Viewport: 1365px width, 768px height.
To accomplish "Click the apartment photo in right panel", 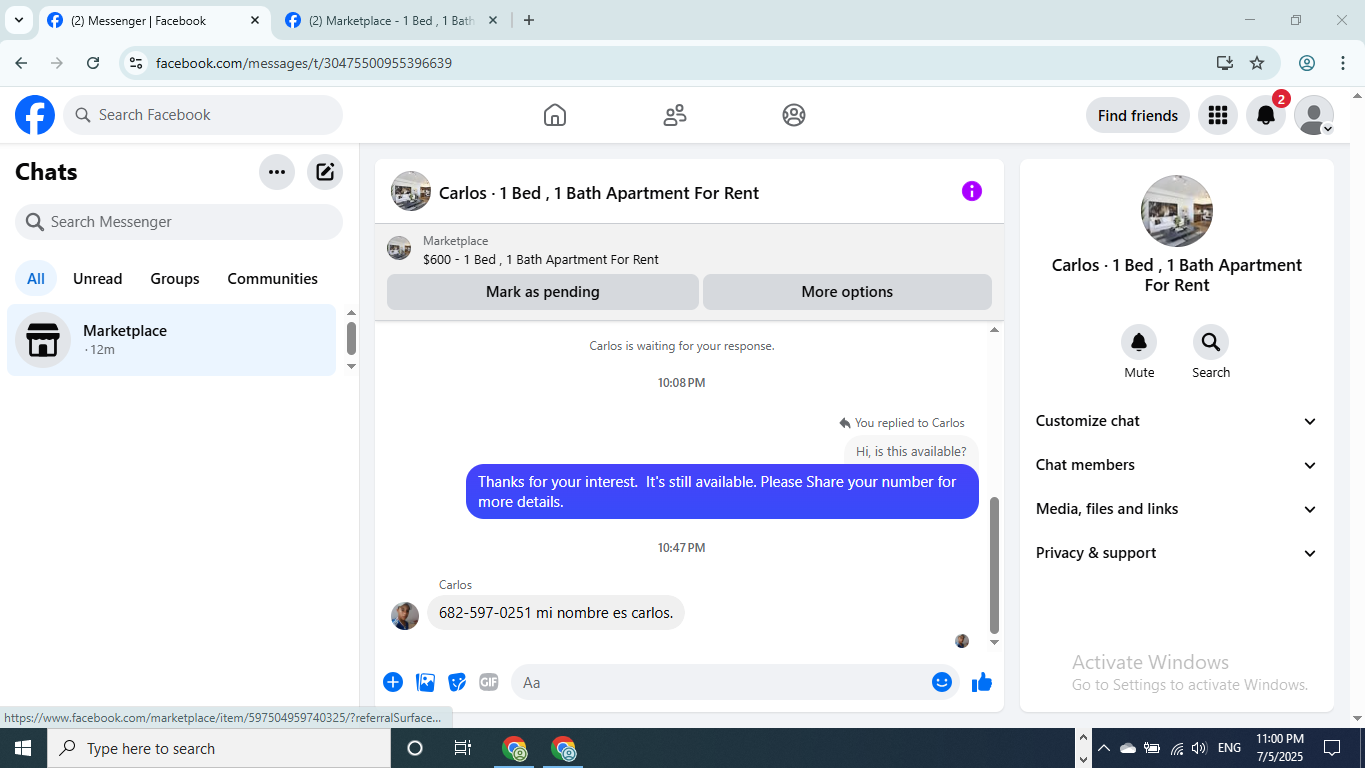I will pyautogui.click(x=1177, y=211).
